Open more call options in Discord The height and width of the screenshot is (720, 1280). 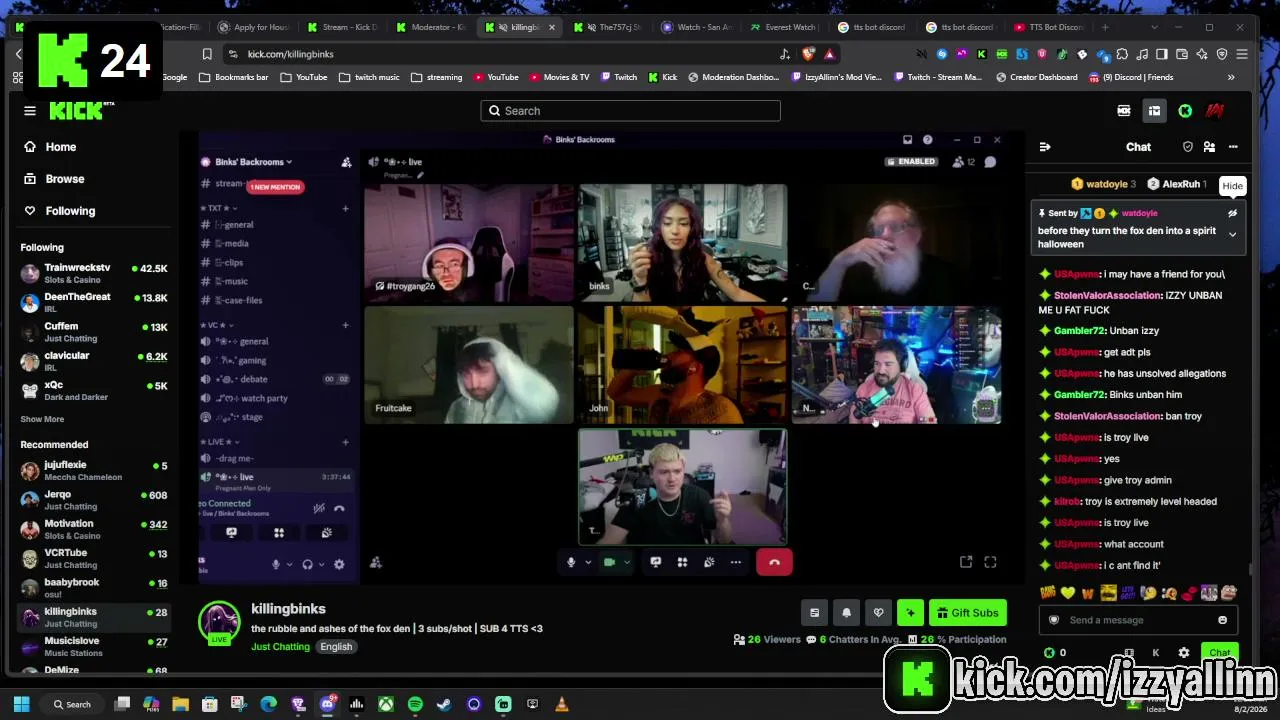coord(736,562)
